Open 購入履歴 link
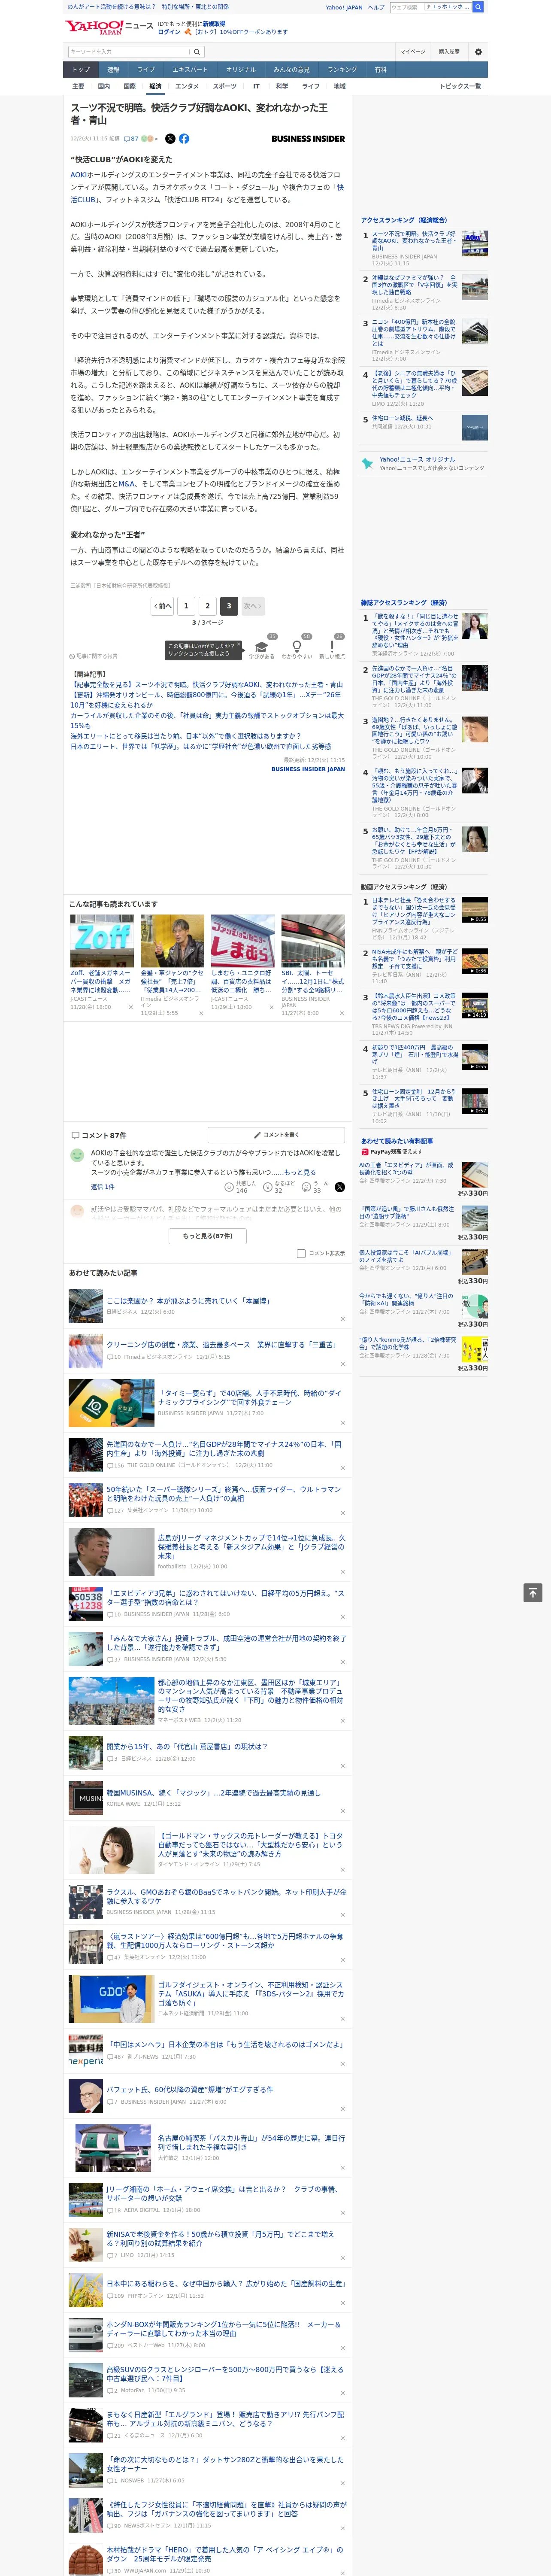 pyautogui.click(x=449, y=52)
